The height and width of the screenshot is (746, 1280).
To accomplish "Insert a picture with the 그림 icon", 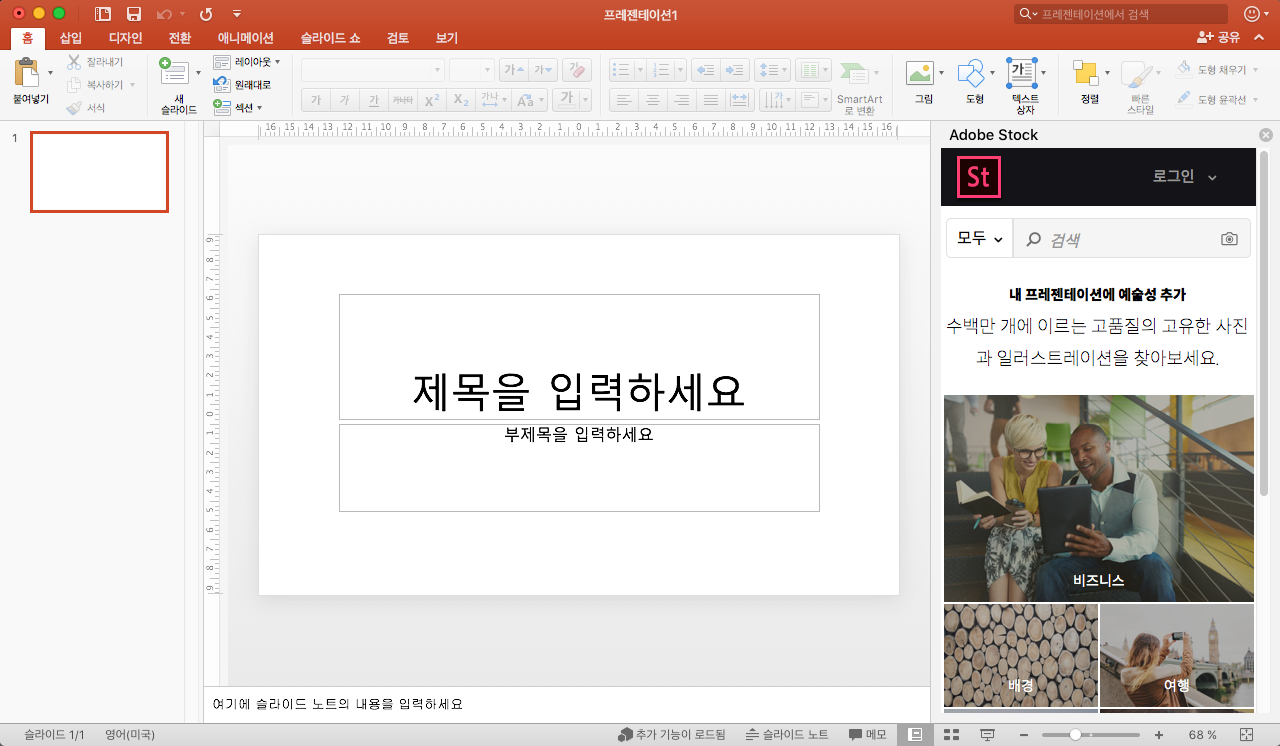I will [919, 74].
